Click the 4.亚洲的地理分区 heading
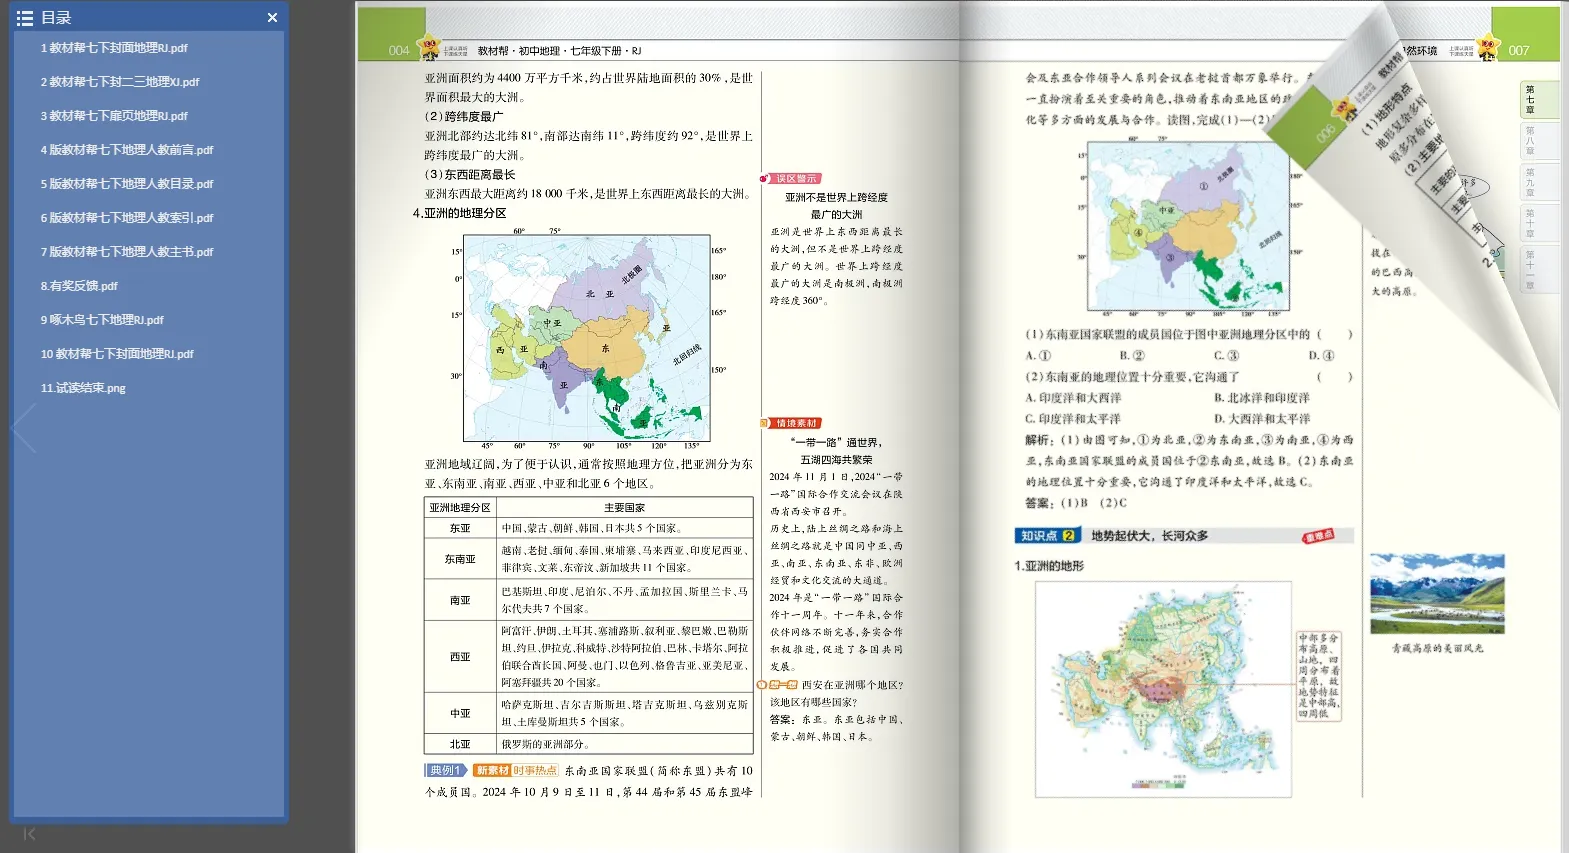This screenshot has width=1569, height=853. pos(460,213)
